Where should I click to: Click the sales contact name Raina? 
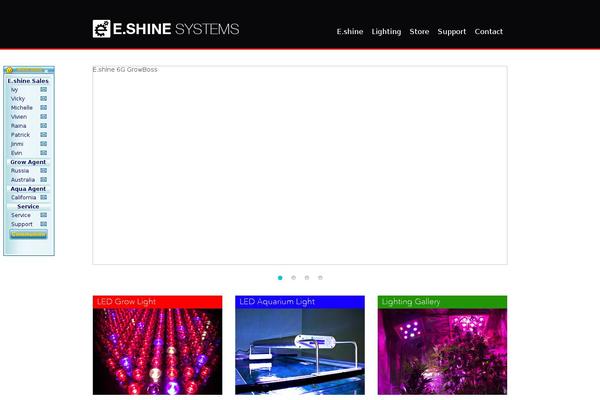18,126
